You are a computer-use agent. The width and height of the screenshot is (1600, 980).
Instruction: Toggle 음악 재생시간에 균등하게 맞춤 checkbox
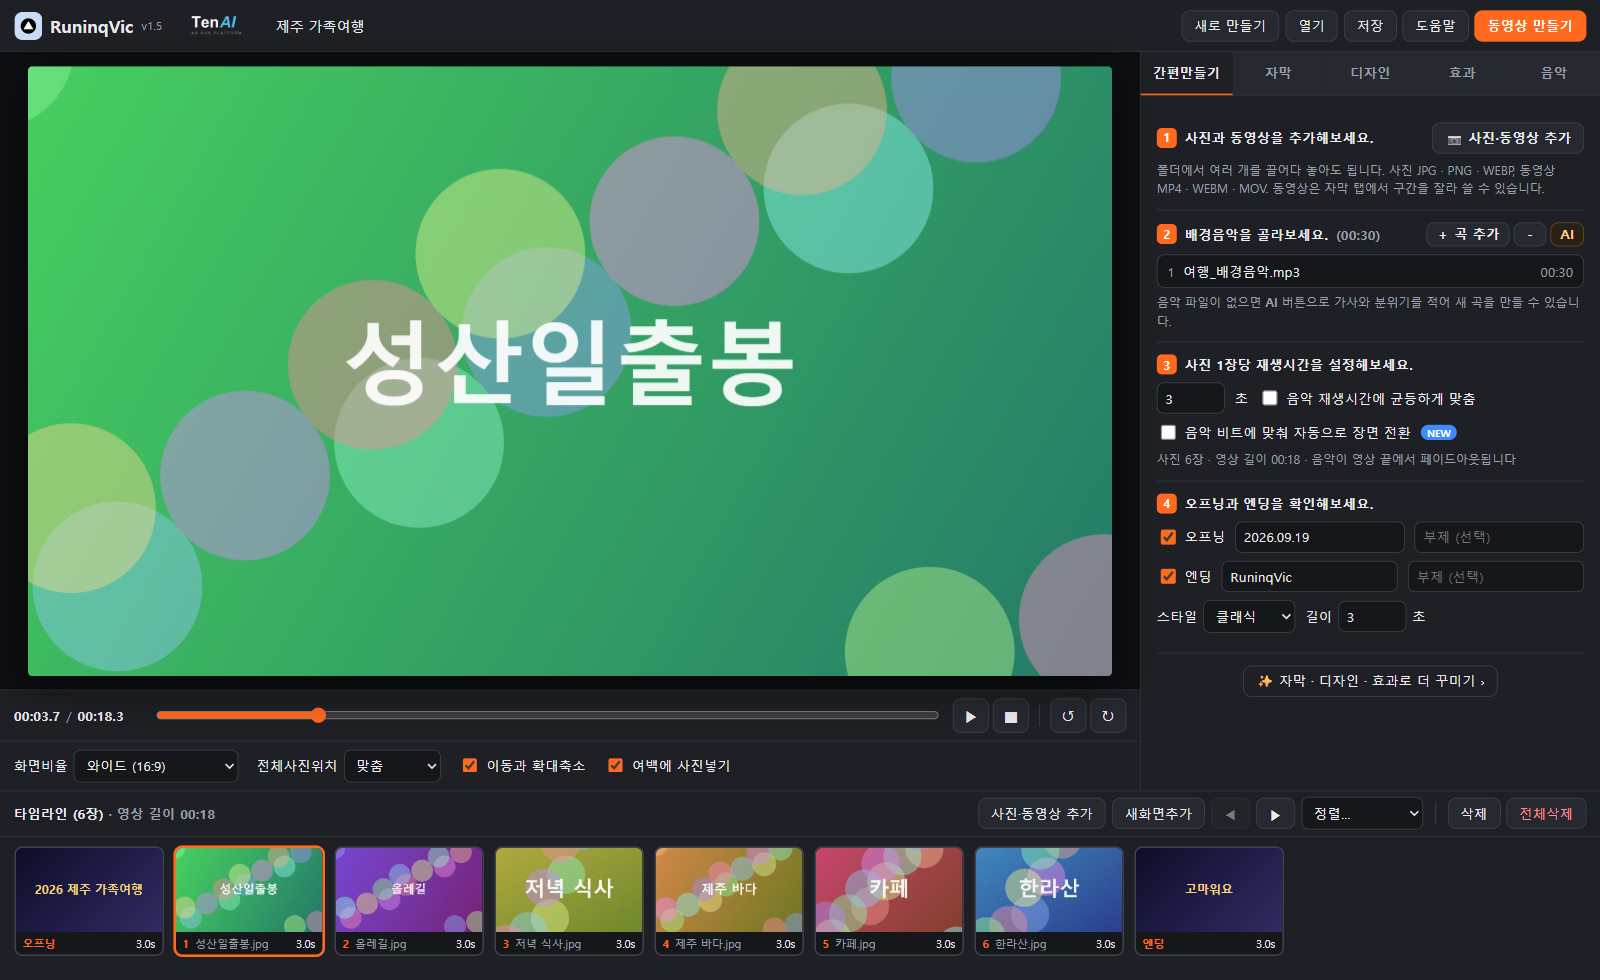pyautogui.click(x=1270, y=398)
